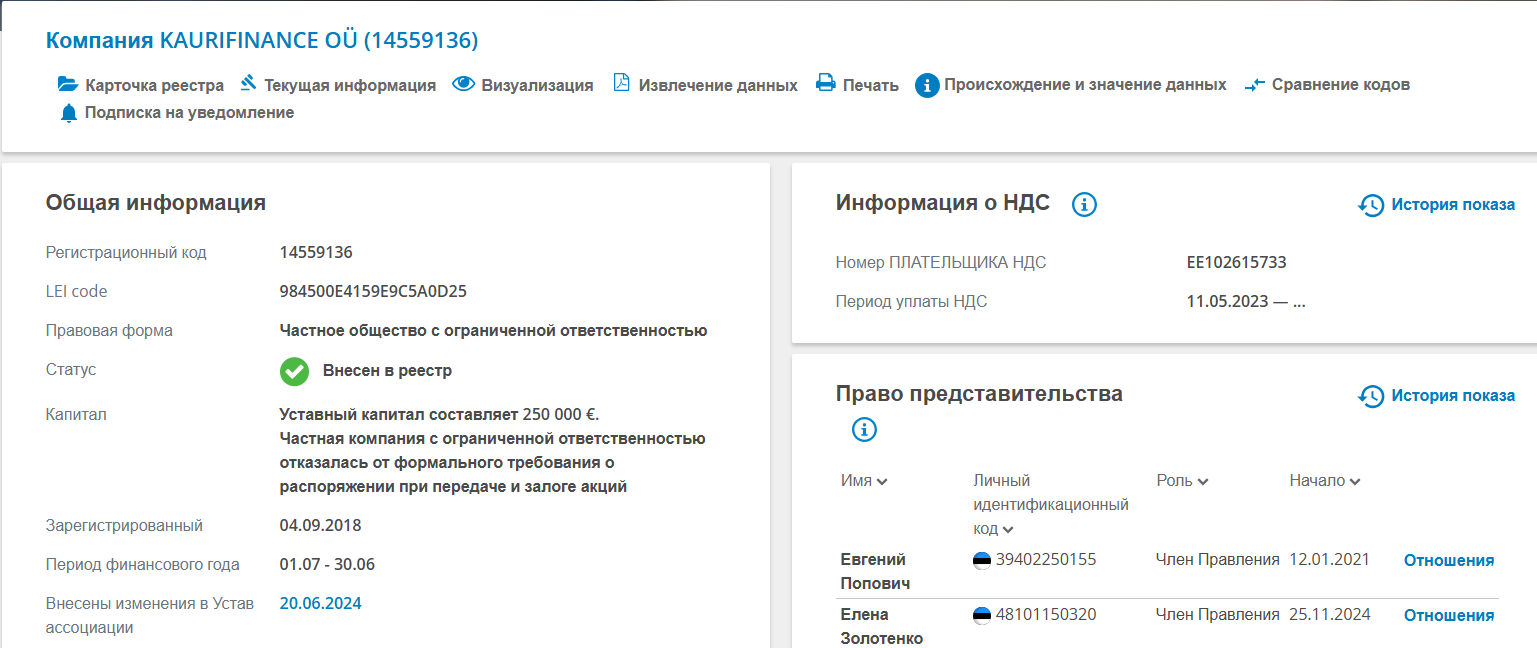
Task: Click company title KAURIFINANCE OÜ (14559136)
Action: [262, 40]
